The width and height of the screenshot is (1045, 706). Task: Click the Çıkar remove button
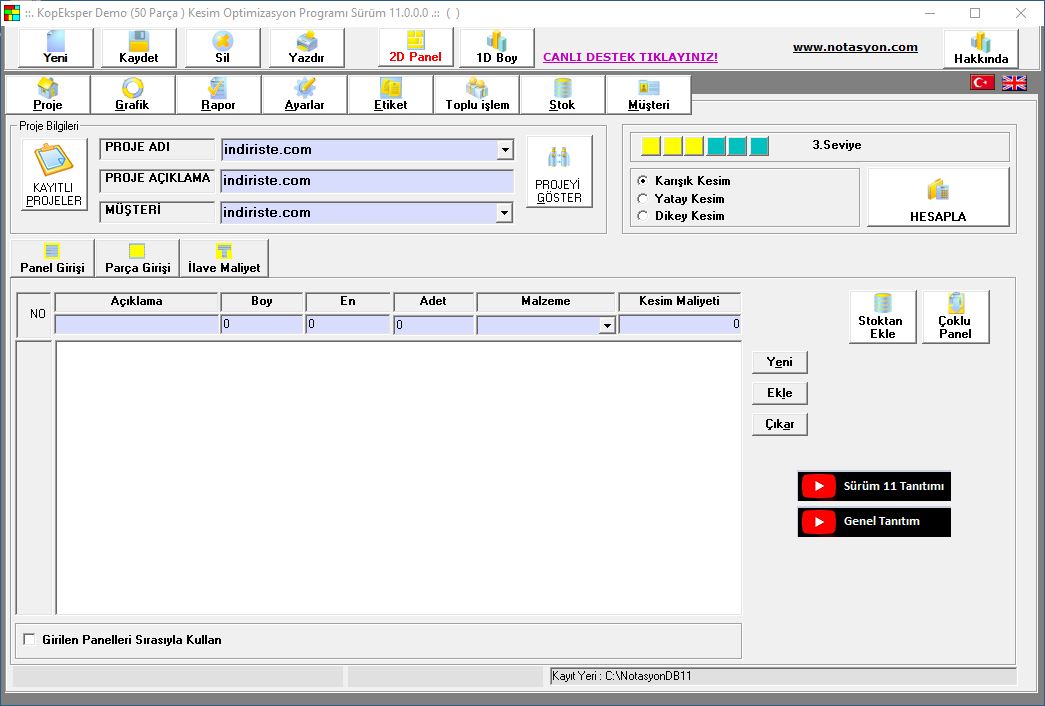tap(780, 424)
